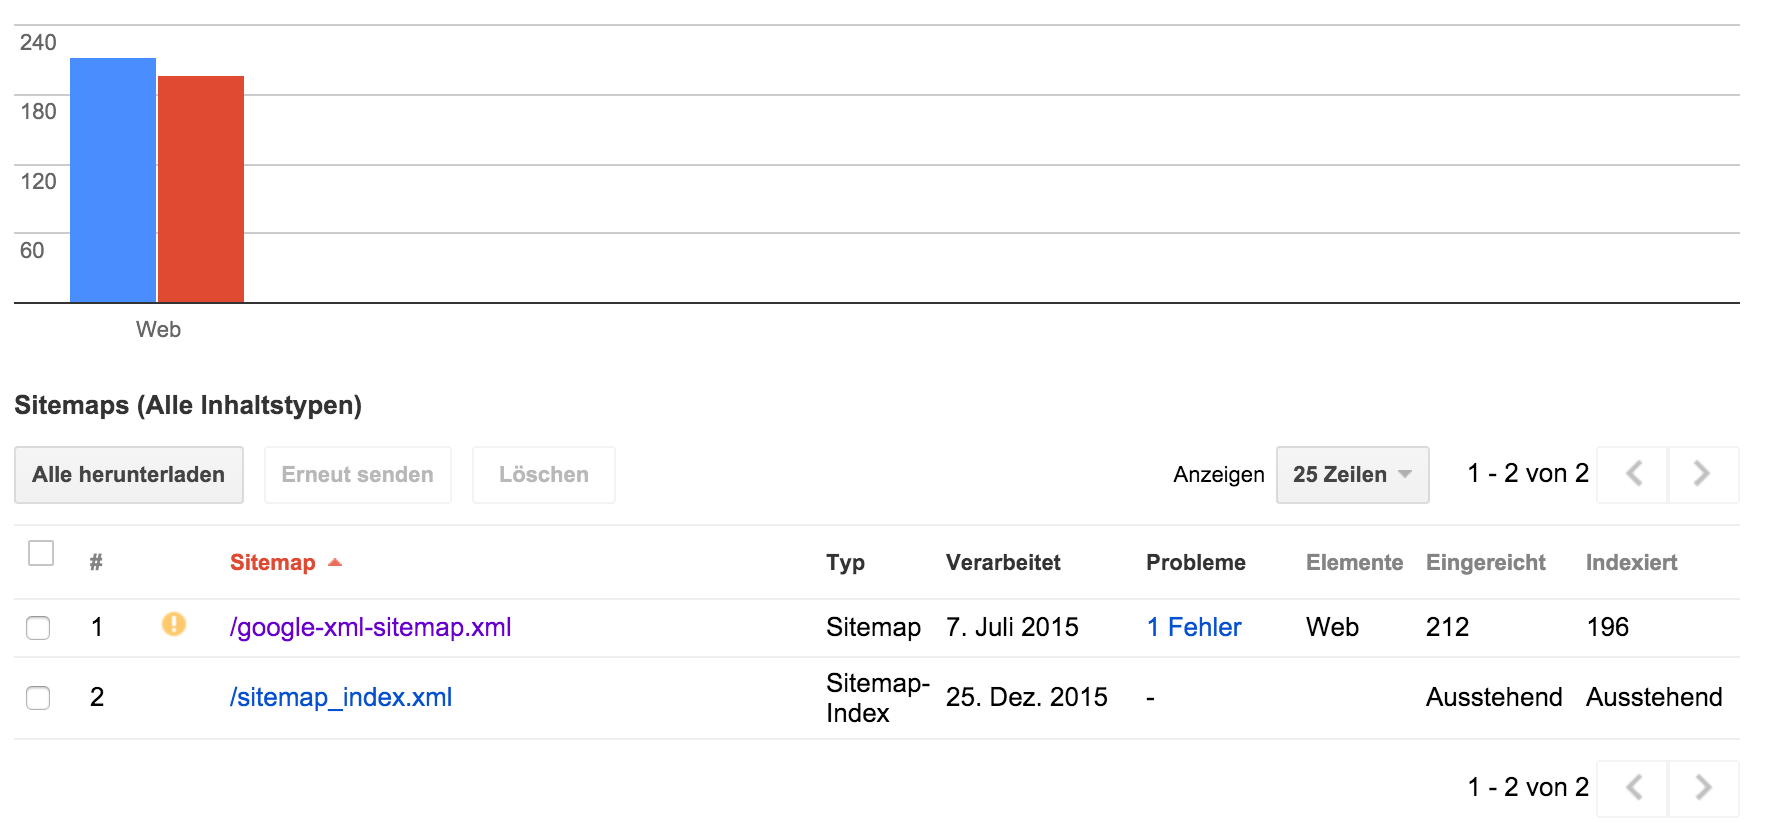Image resolution: width=1766 pixels, height=830 pixels.
Task: Open the 25 Zeilen rows dropdown
Action: pyautogui.click(x=1352, y=475)
